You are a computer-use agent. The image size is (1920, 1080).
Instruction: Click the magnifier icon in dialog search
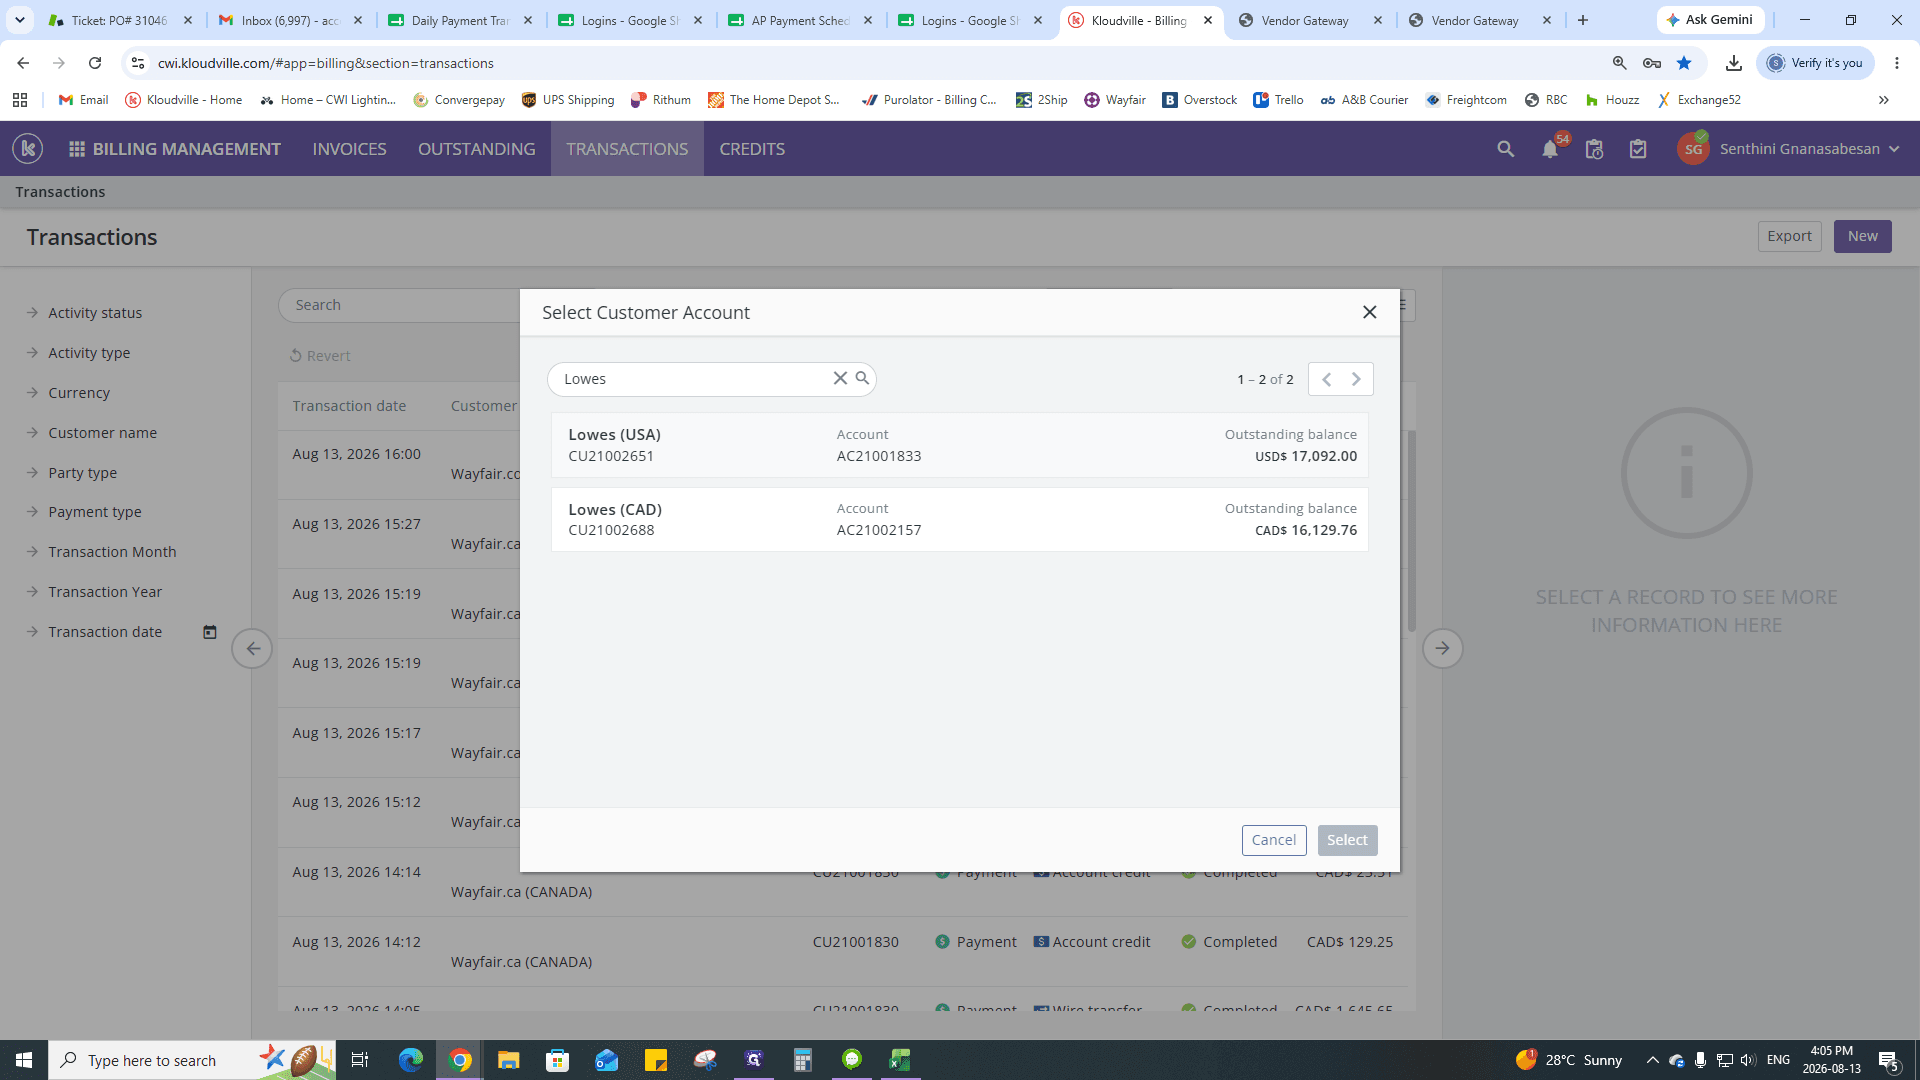pyautogui.click(x=862, y=378)
